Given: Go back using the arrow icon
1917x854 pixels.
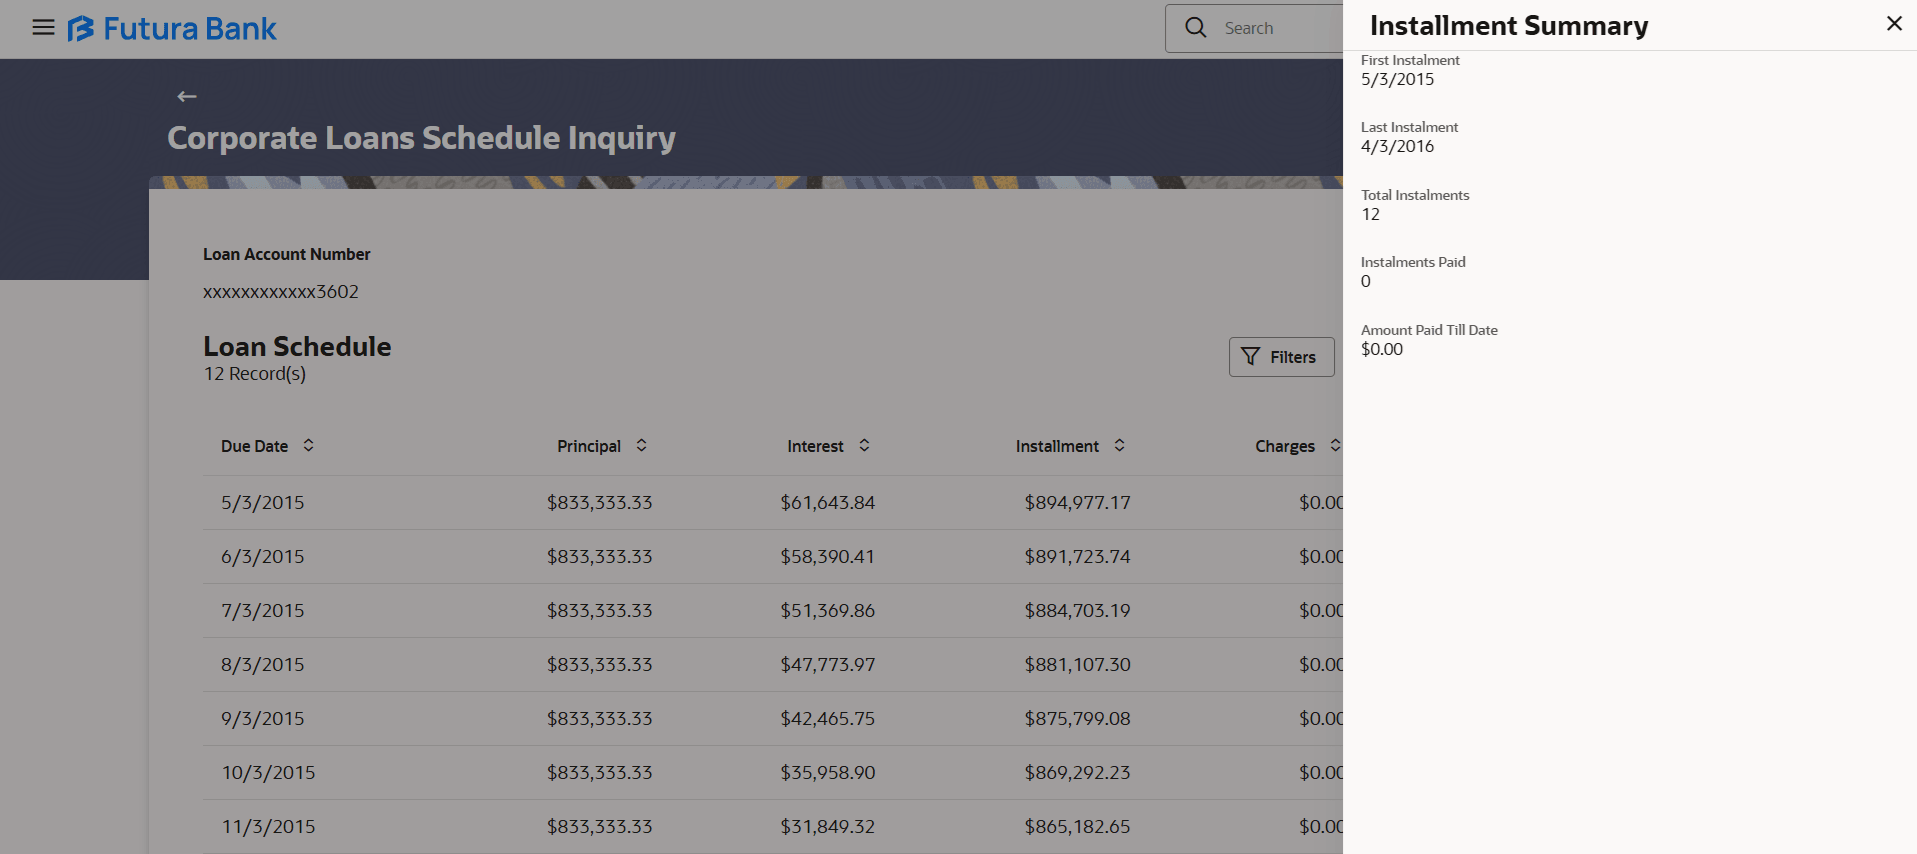Looking at the screenshot, I should 187,97.
